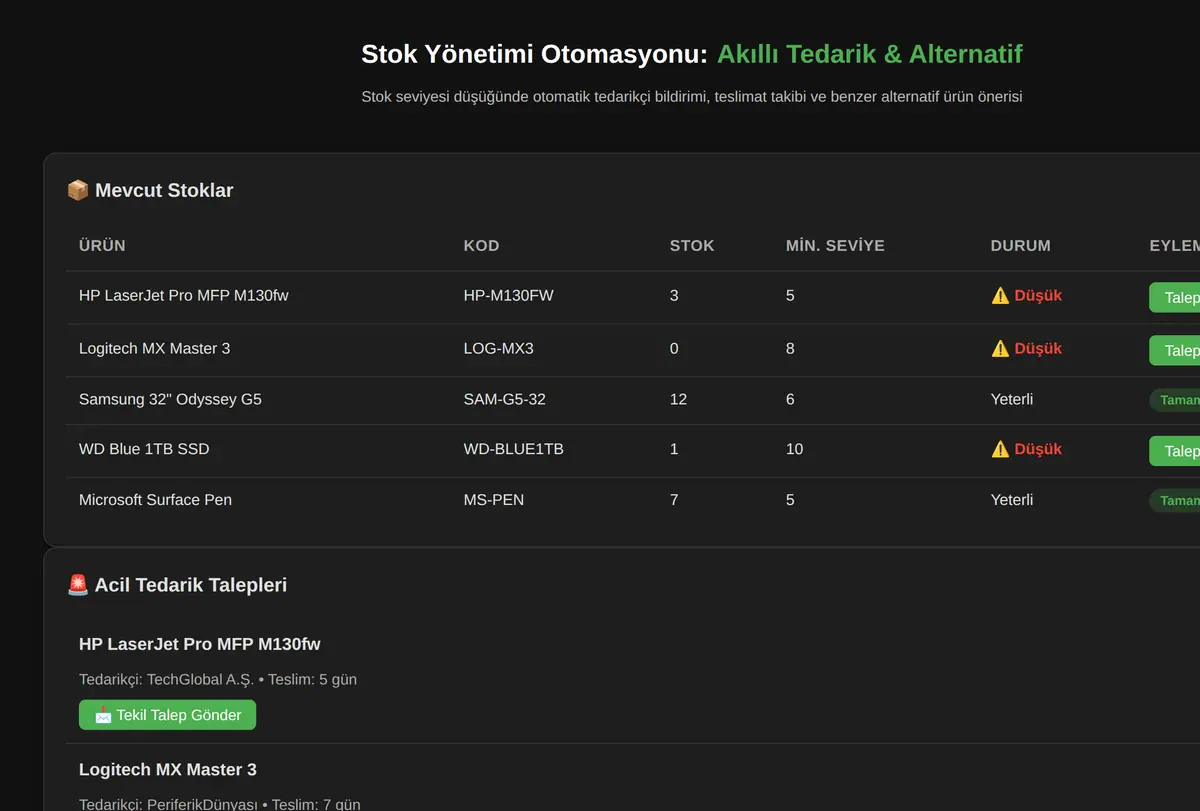Click Yeterli status in Samsung row
Image resolution: width=1200 pixels, height=811 pixels.
pyautogui.click(x=1012, y=400)
